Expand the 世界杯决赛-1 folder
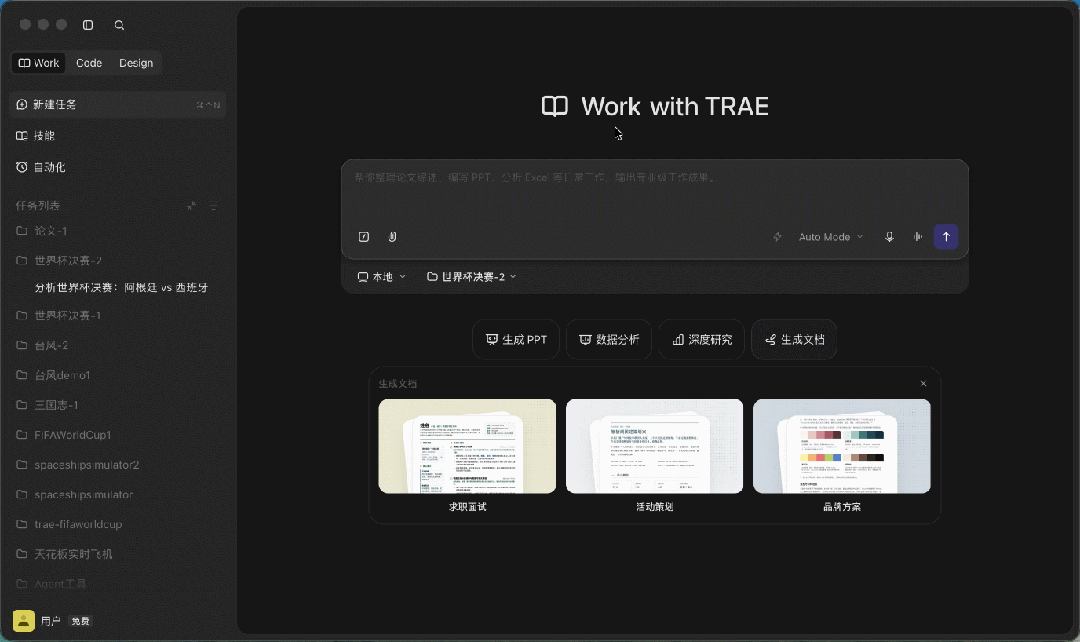The height and width of the screenshot is (642, 1080). [118, 315]
